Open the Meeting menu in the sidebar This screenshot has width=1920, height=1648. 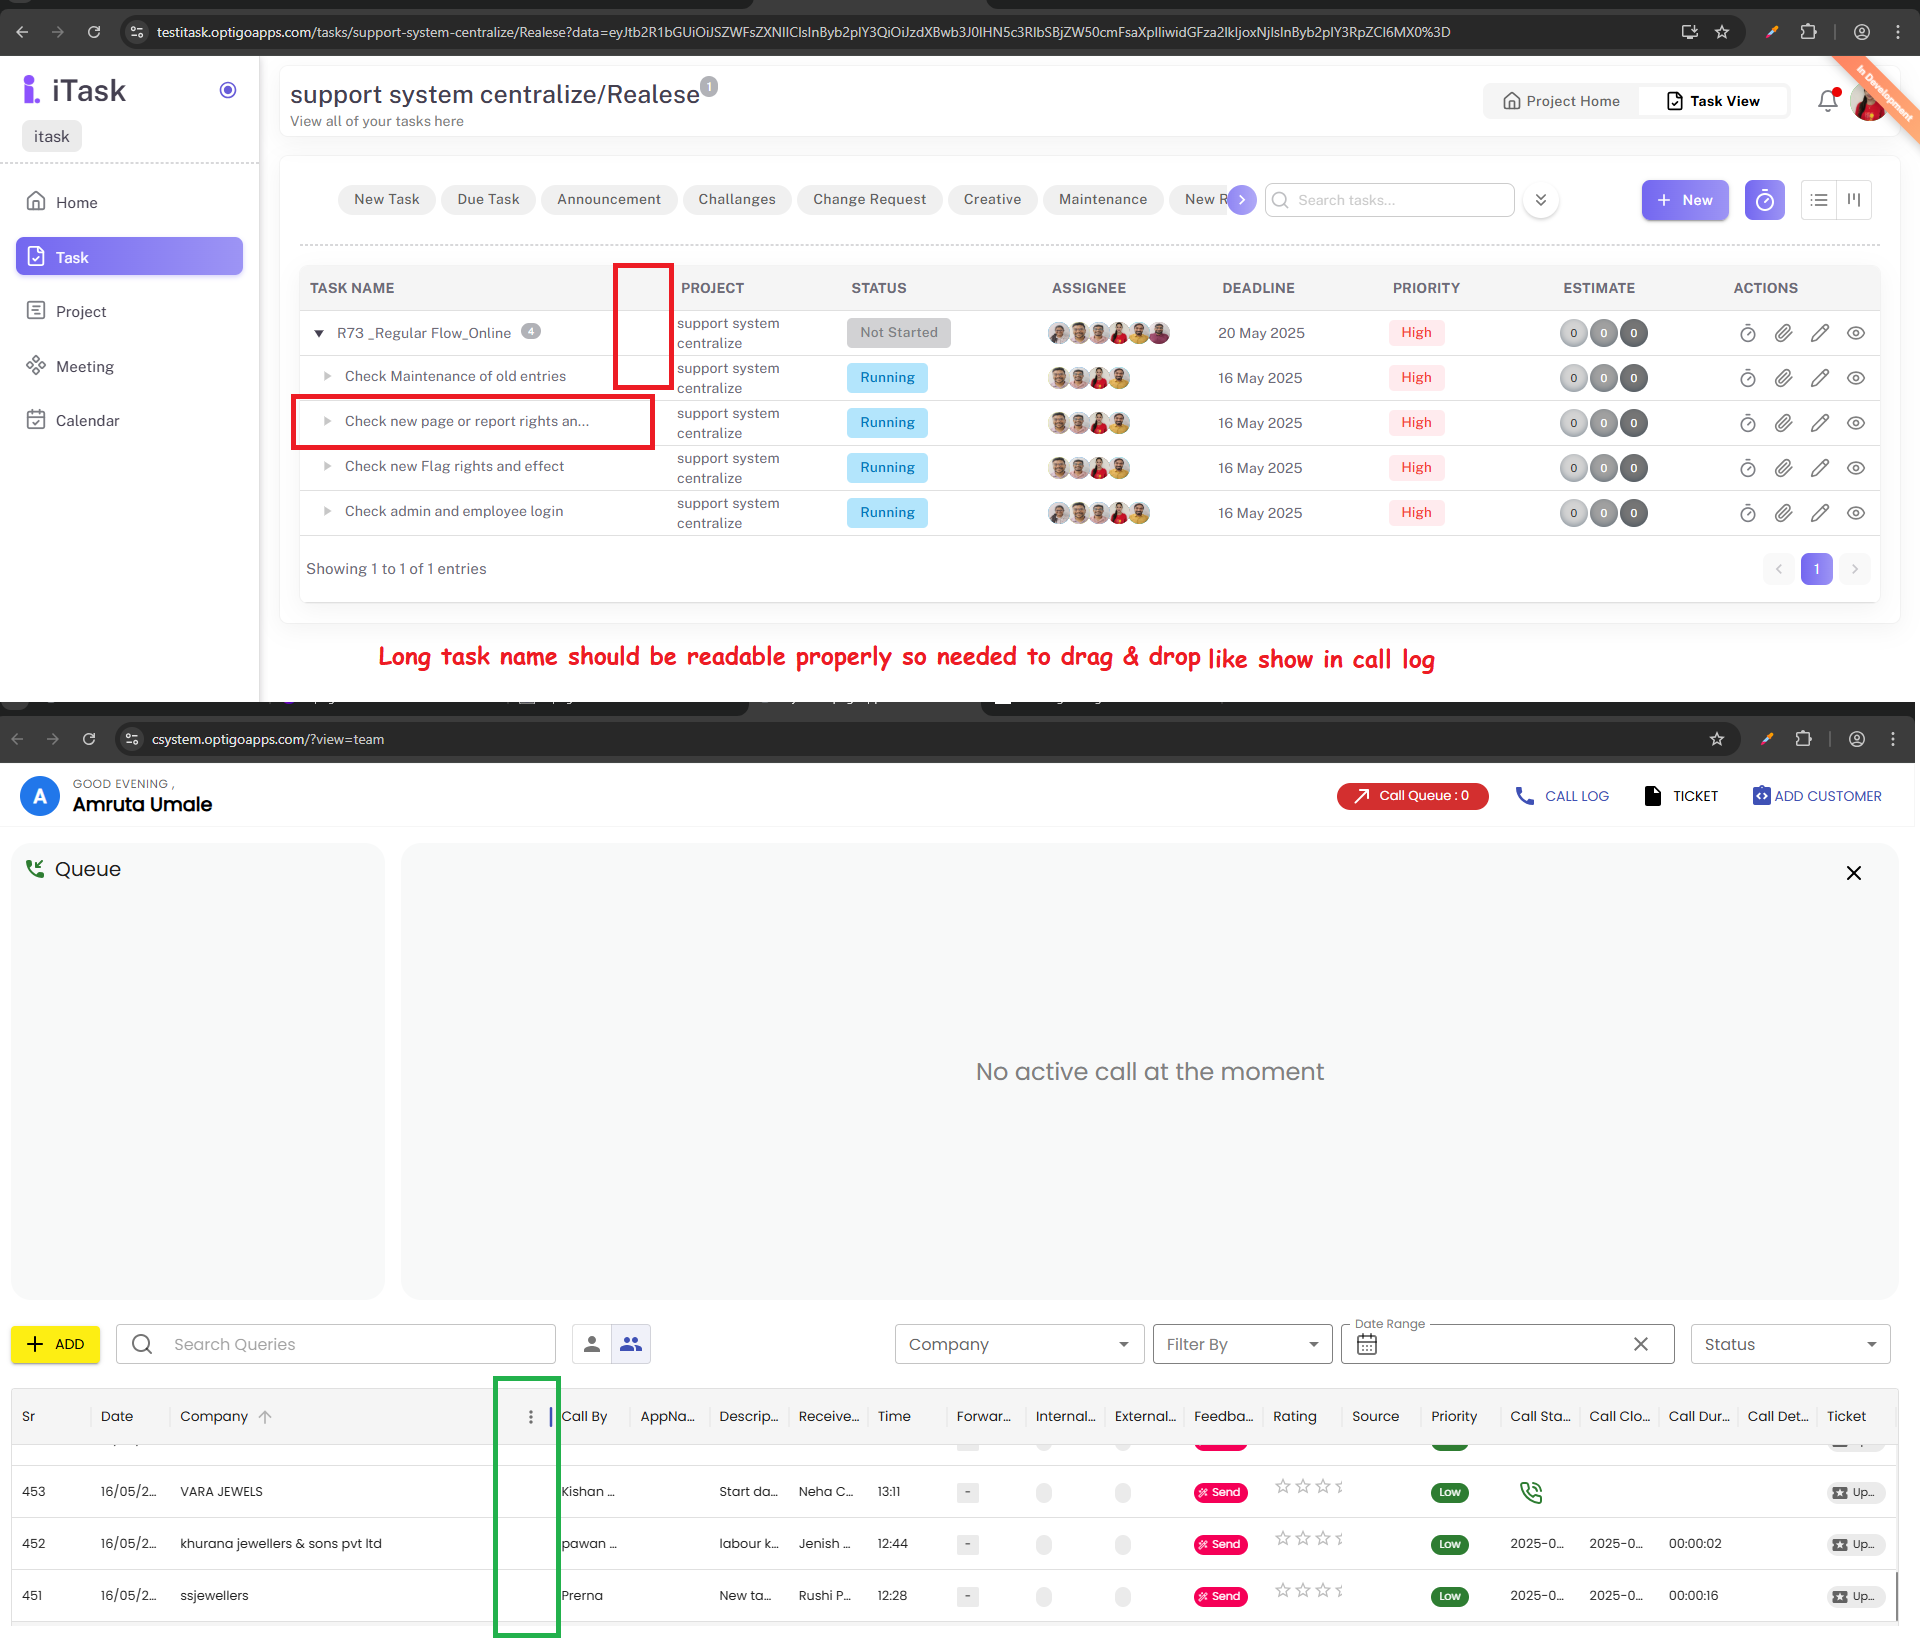[x=84, y=366]
